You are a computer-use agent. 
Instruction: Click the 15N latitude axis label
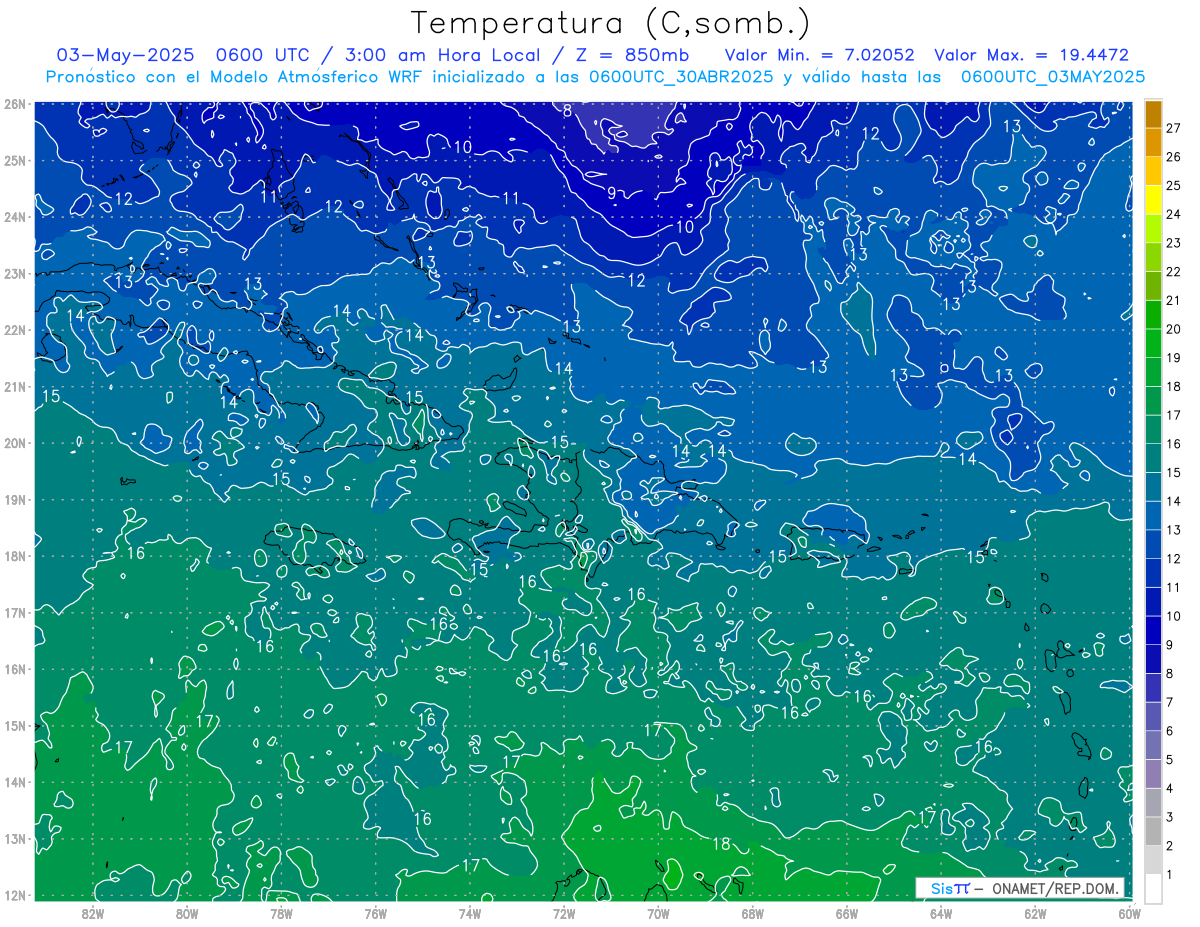(x=14, y=725)
